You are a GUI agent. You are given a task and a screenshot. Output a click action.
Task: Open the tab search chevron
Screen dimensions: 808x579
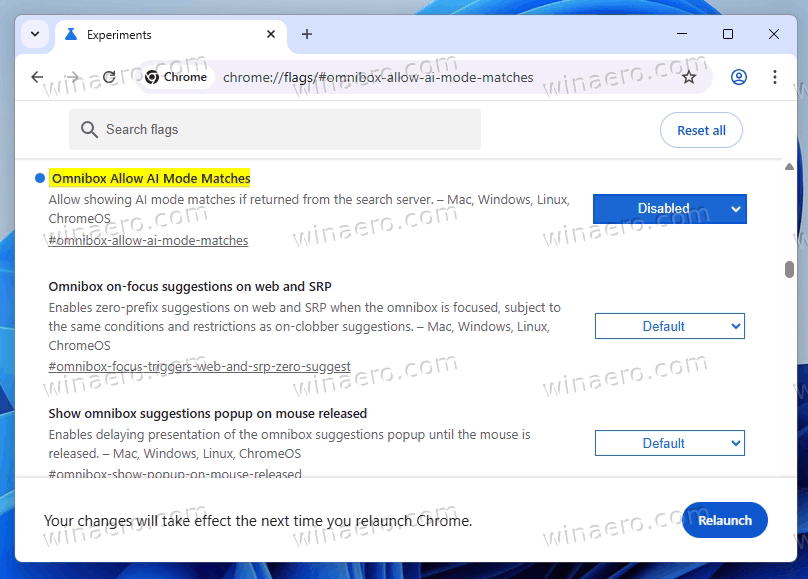tap(36, 34)
